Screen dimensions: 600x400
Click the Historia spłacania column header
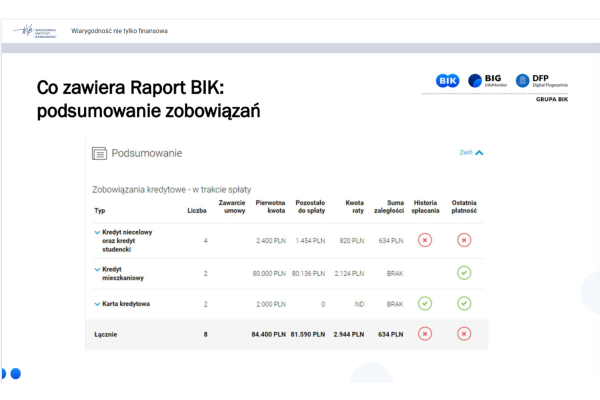click(x=425, y=206)
